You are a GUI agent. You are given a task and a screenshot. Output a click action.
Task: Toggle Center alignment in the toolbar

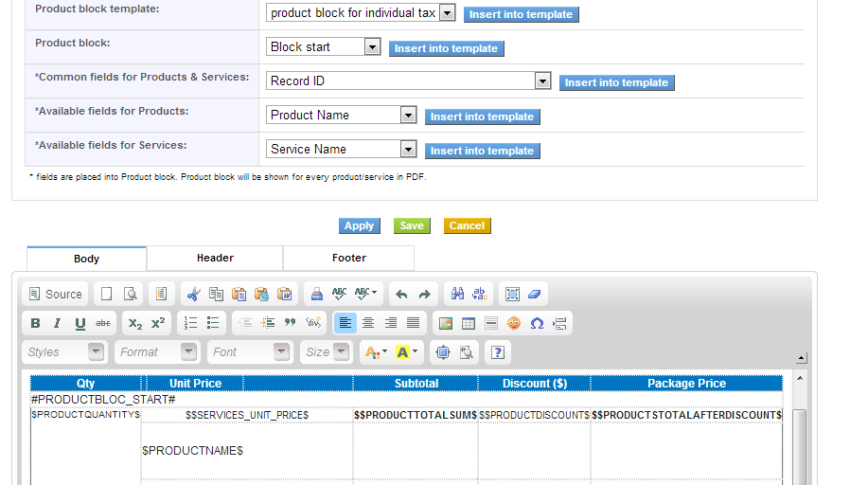point(368,323)
